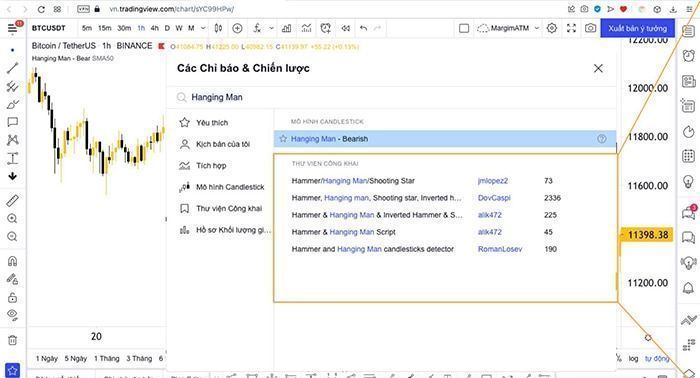700x378 pixels.
Task: Click the bar replay rewind icon
Action: (x=346, y=29)
